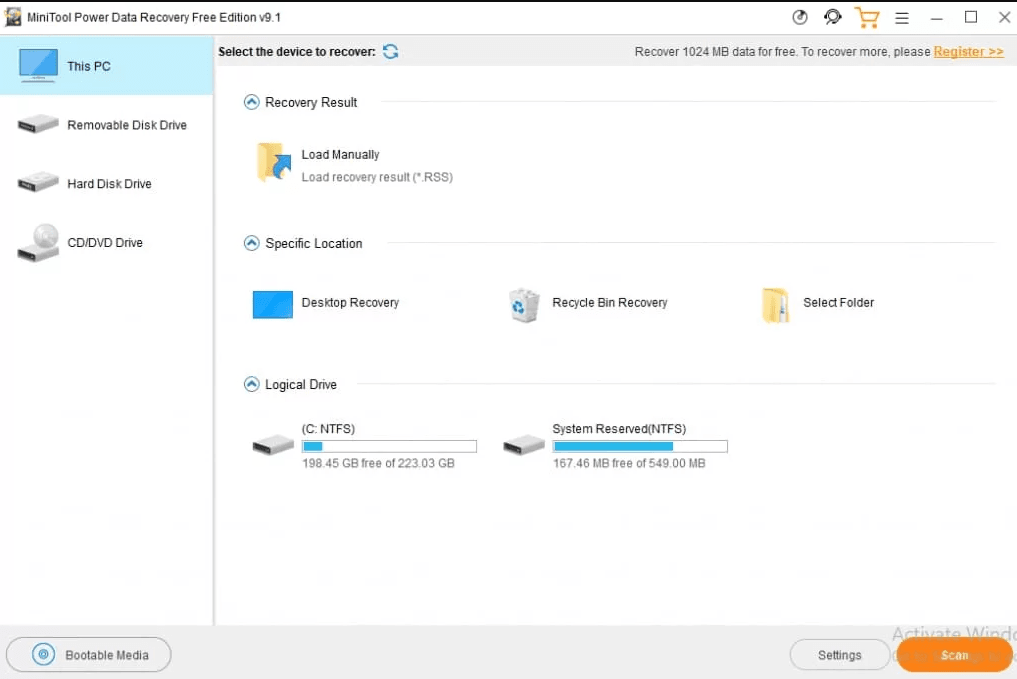Switch to CD/DVD Drive tab
The width and height of the screenshot is (1017, 679).
tap(106, 243)
